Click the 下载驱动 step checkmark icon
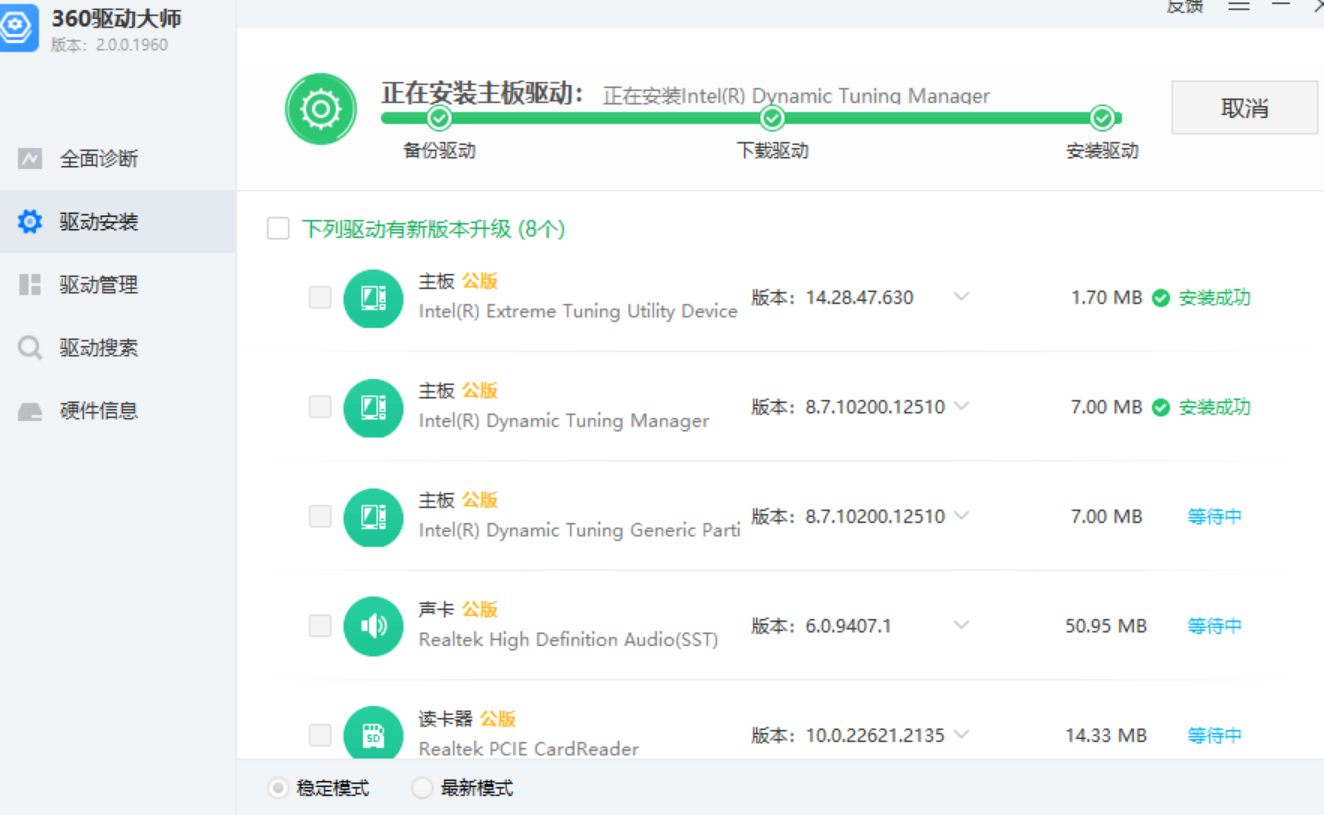Image resolution: width=1324 pixels, height=815 pixels. coord(772,119)
